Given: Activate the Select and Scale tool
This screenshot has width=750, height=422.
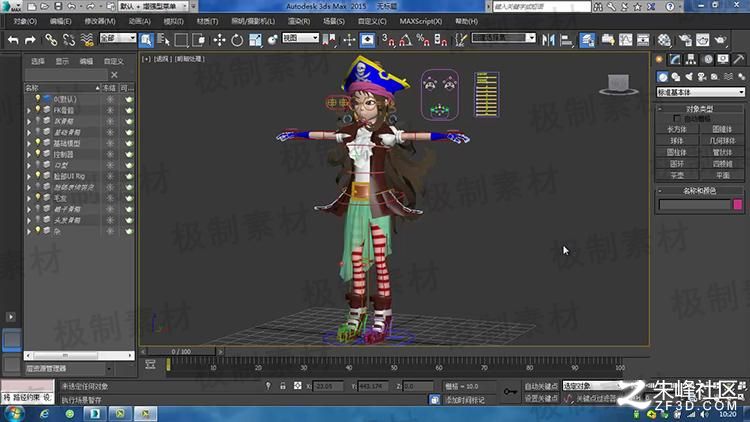Looking at the screenshot, I should pos(255,40).
